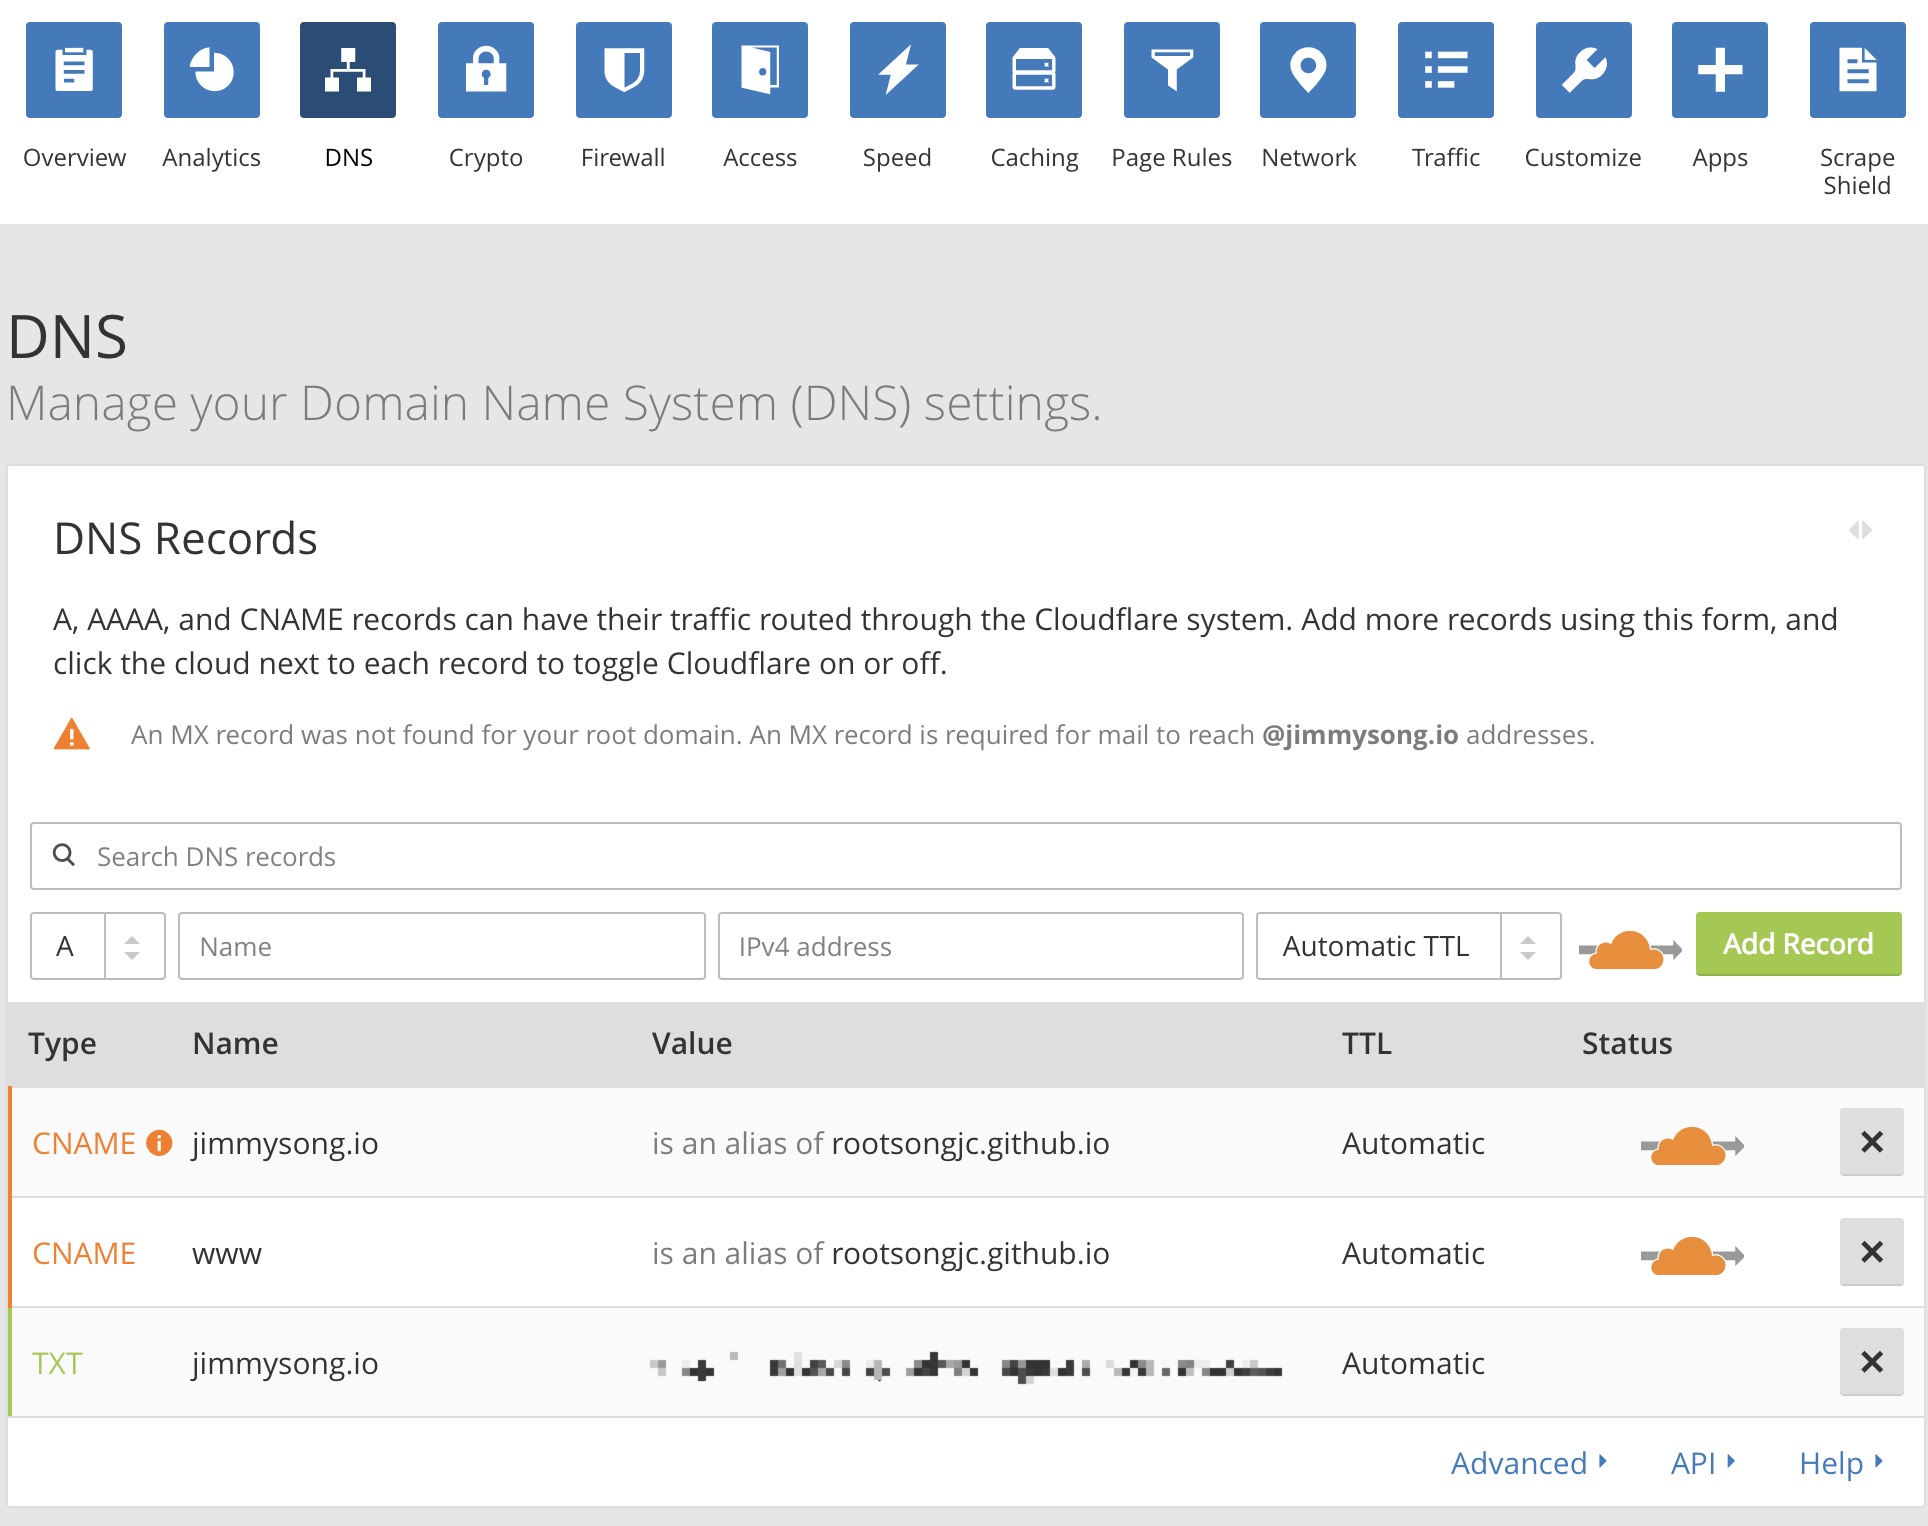The height and width of the screenshot is (1526, 1928).
Task: Open the Network location pin icon
Action: (1308, 70)
